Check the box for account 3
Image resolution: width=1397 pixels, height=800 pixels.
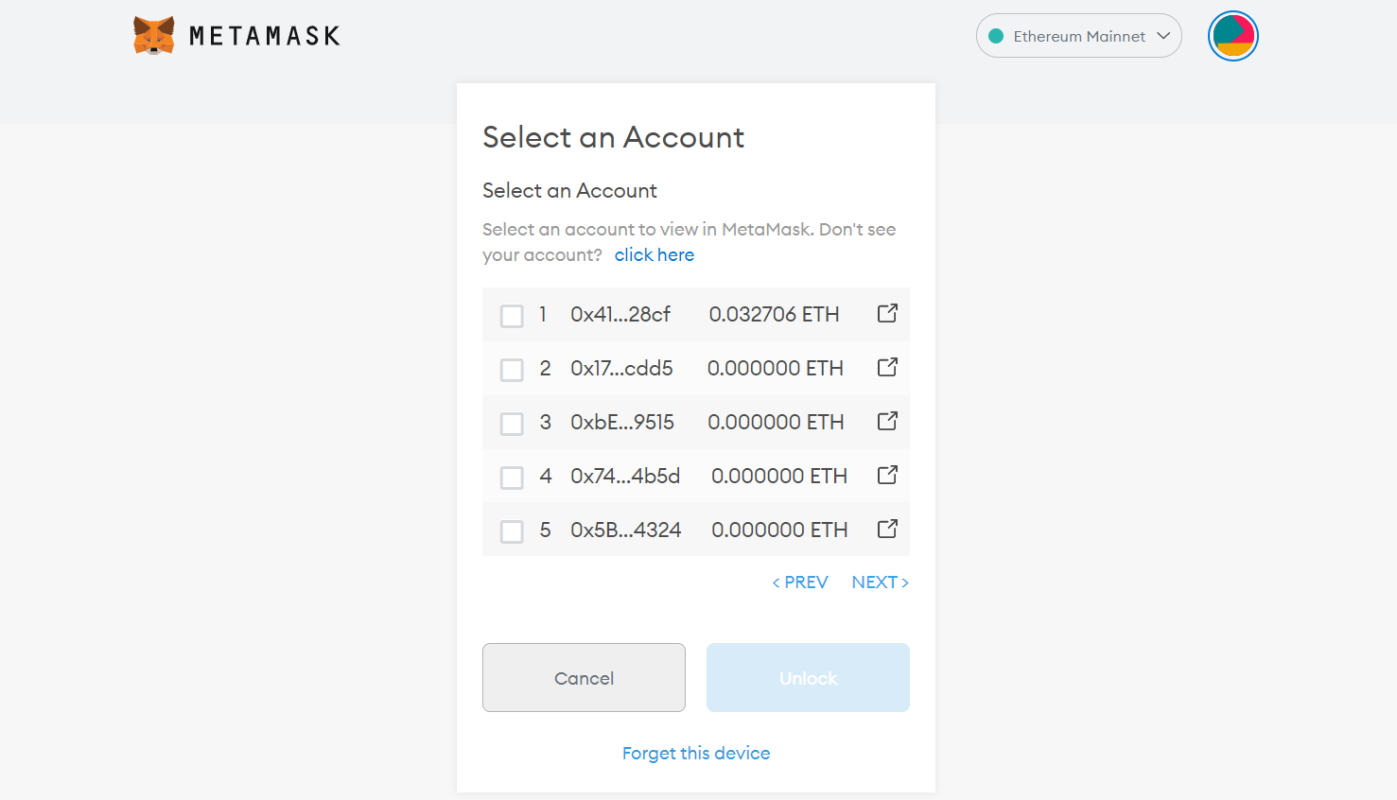tap(512, 424)
